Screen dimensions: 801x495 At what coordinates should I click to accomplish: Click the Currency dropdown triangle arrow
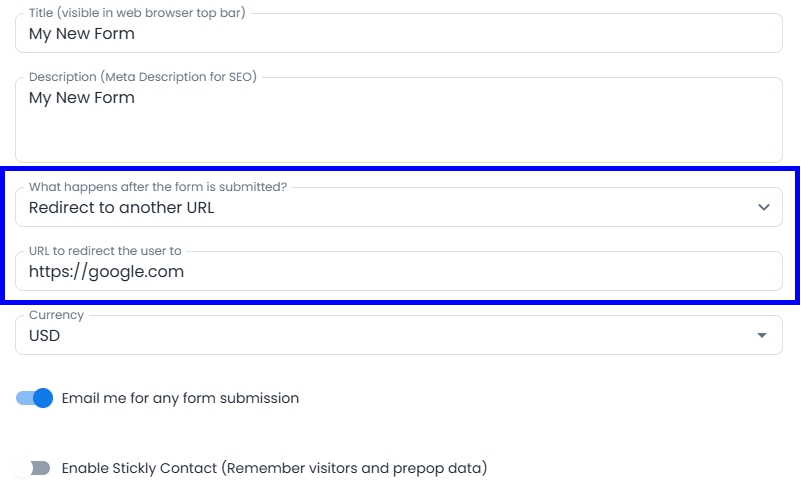pyautogui.click(x=762, y=335)
